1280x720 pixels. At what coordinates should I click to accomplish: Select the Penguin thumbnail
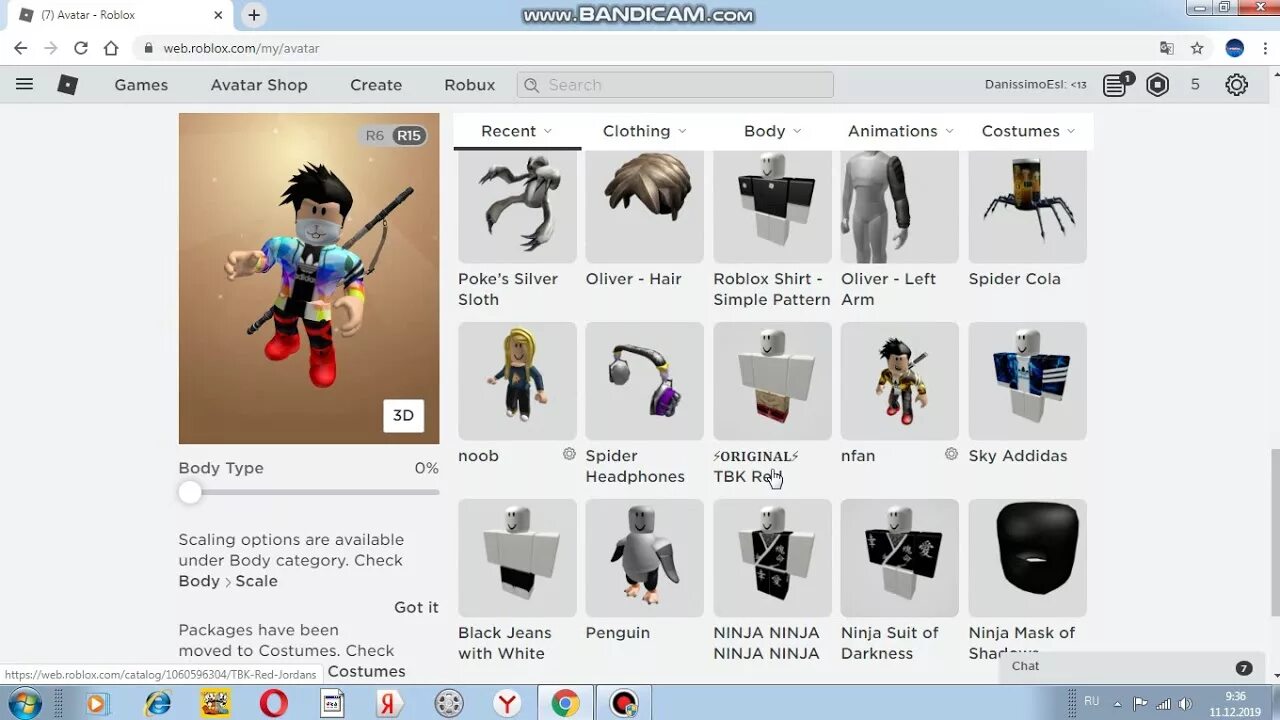[645, 558]
